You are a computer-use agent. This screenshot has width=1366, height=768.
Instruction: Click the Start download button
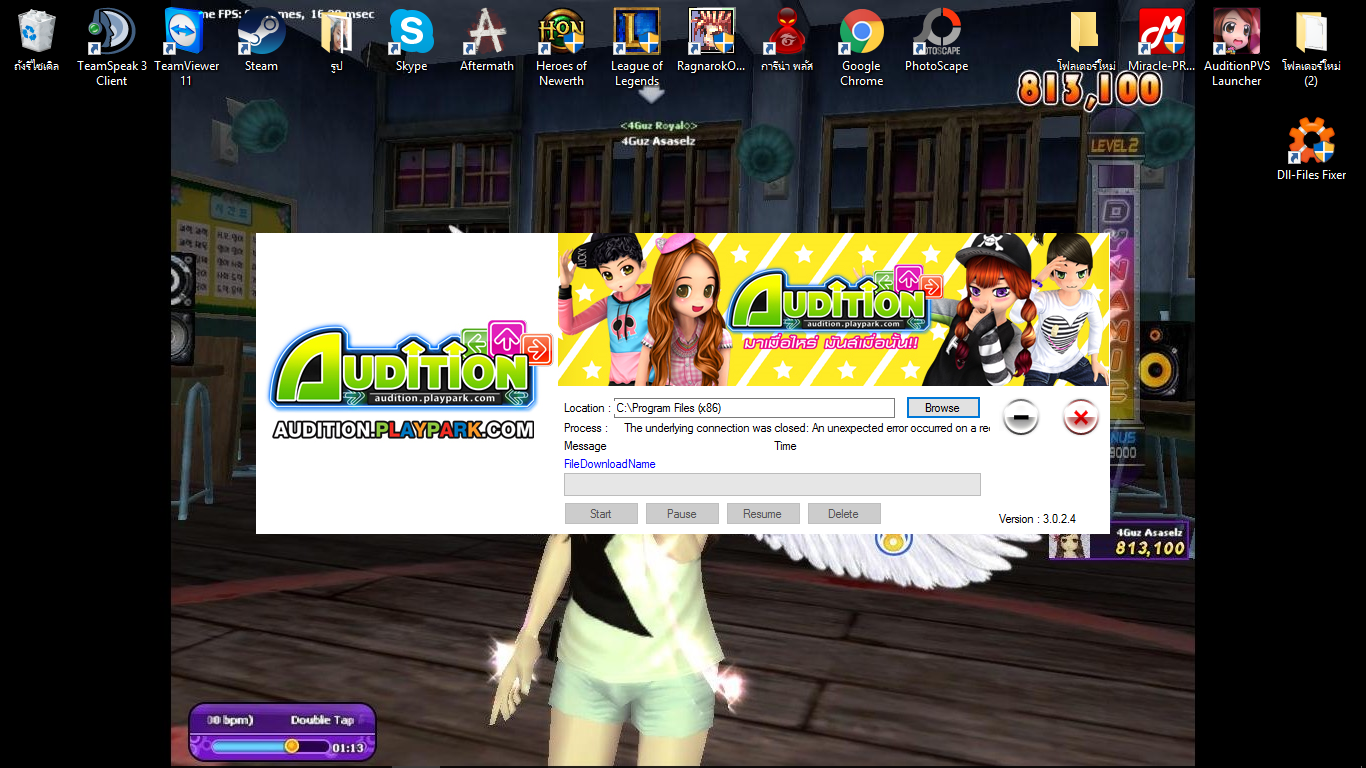[x=601, y=514]
